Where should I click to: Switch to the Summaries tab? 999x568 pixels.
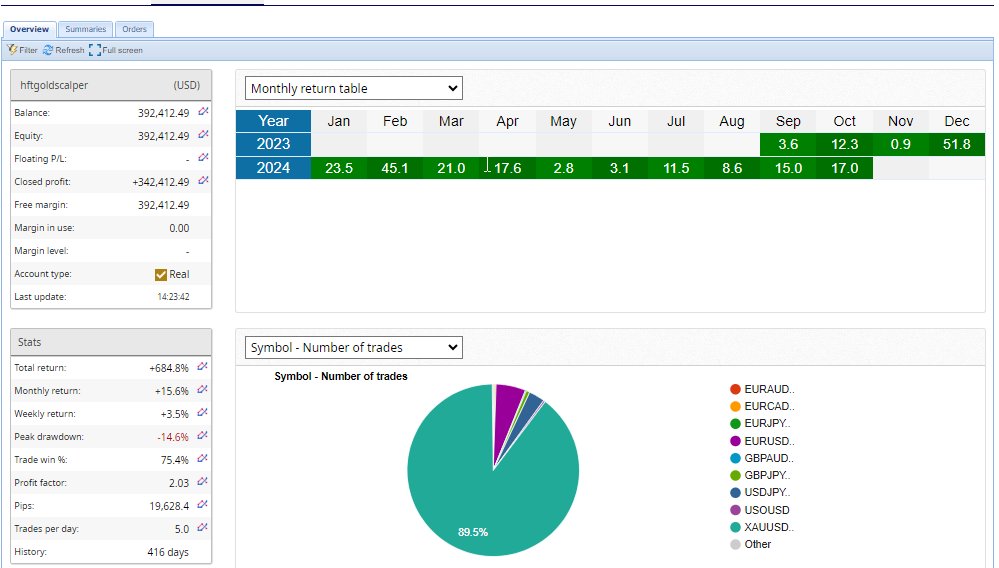coord(85,29)
